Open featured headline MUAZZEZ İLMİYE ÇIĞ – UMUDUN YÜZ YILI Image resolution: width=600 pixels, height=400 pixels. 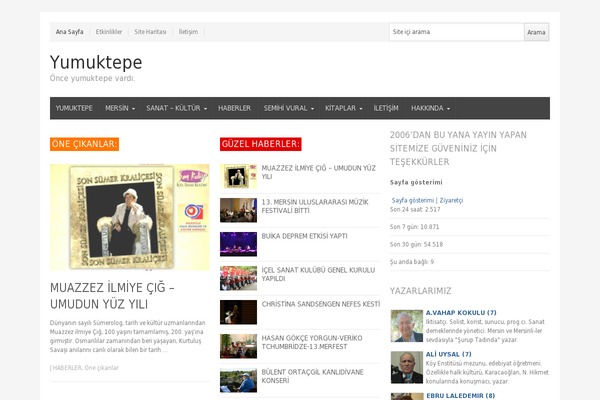[x=112, y=296]
